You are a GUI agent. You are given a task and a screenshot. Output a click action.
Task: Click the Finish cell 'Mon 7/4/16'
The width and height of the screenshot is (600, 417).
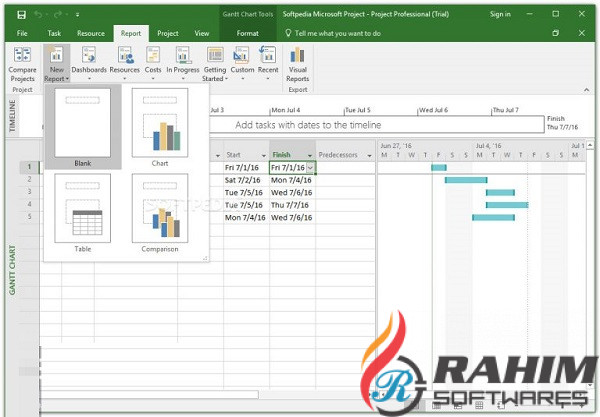tap(292, 180)
